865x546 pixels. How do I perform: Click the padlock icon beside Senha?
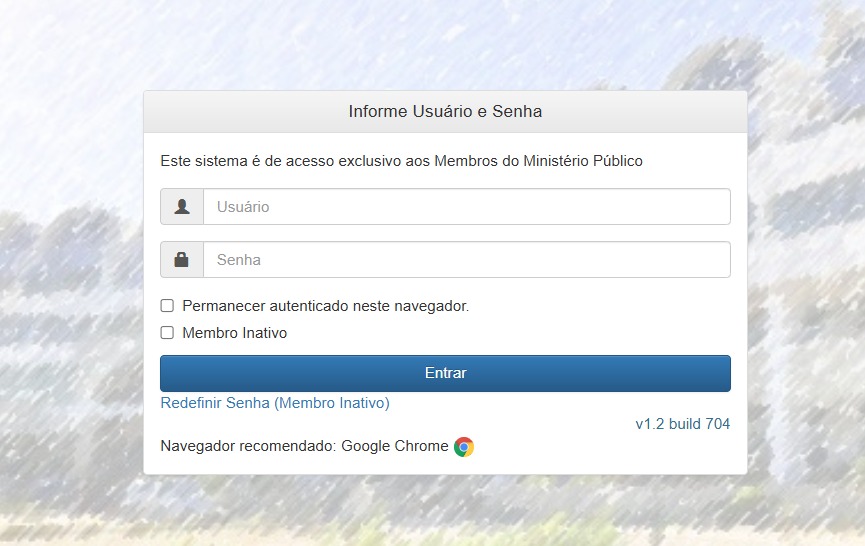182,260
